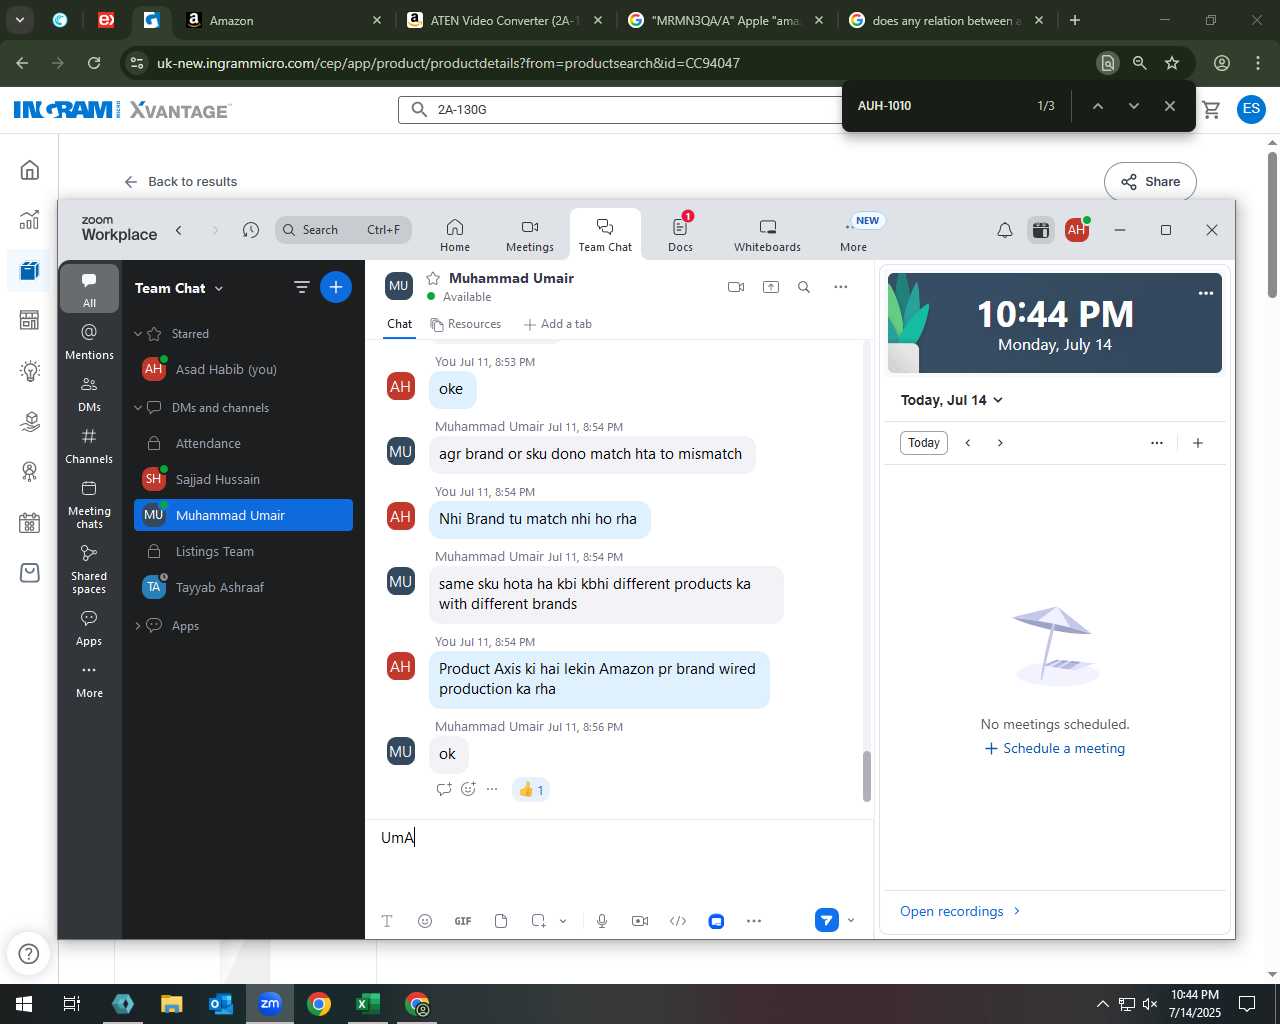Click Back to results in Ingram page
Screen dimensions: 1280x1024
pyautogui.click(x=181, y=182)
